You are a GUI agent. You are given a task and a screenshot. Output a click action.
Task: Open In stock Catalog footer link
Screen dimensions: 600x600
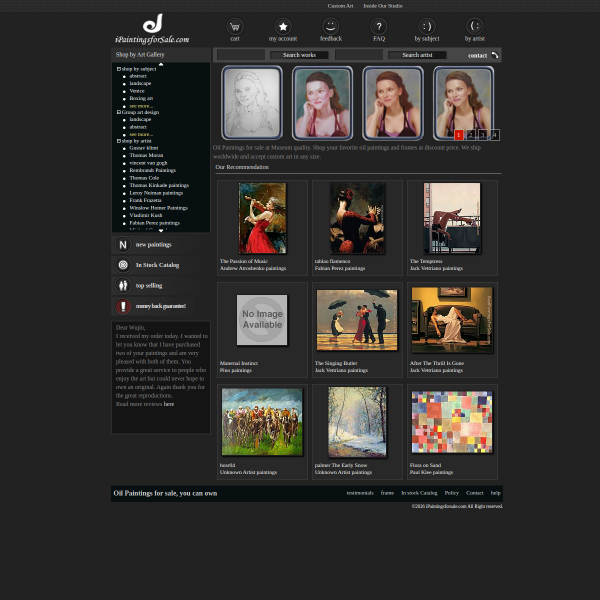tap(419, 493)
